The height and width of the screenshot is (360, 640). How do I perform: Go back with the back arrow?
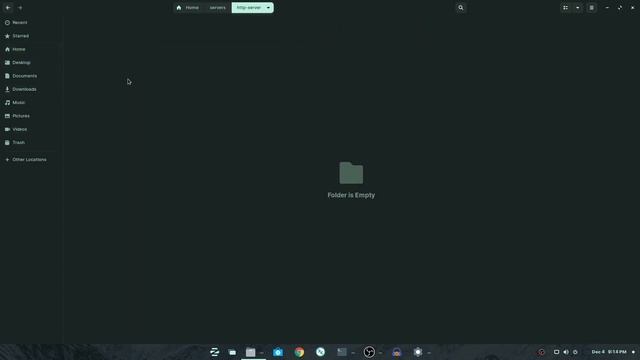tap(8, 8)
